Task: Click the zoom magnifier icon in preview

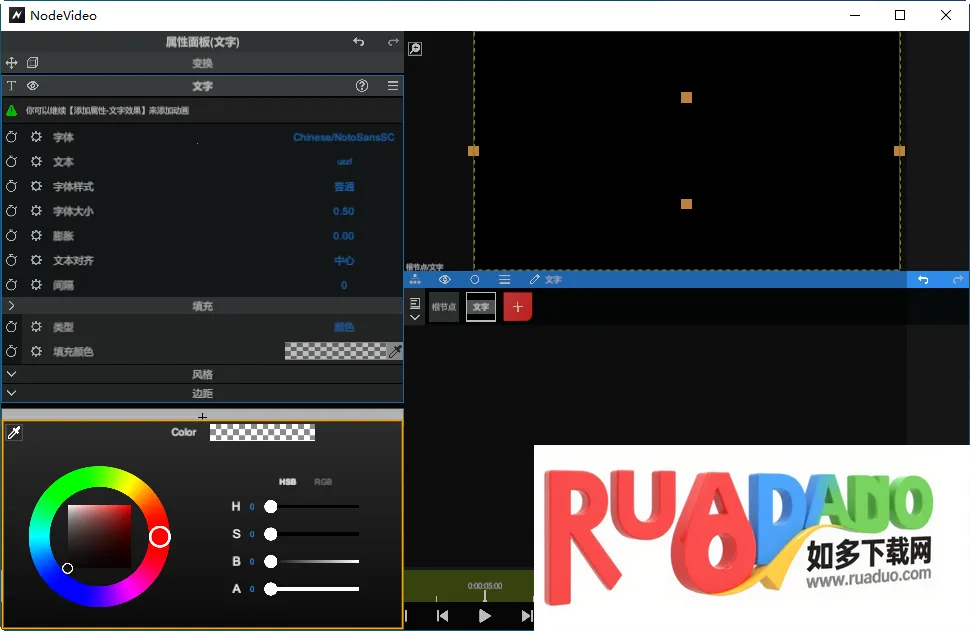Action: click(415, 48)
